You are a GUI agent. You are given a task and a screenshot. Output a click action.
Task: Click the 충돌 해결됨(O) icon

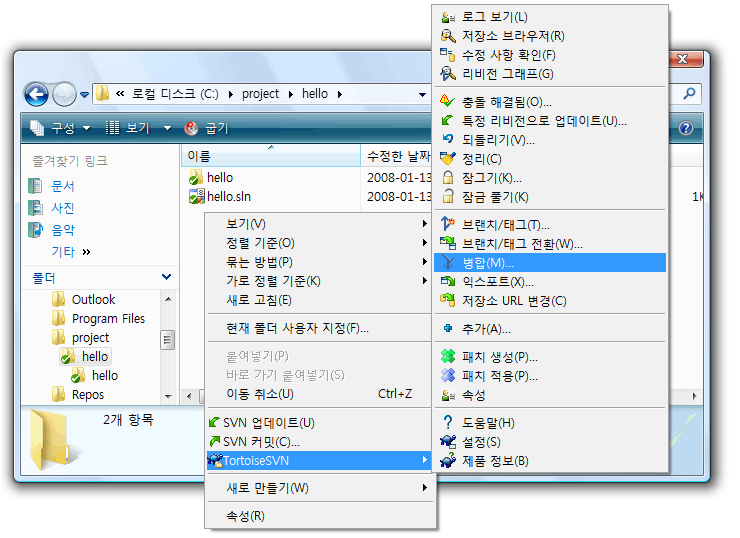coord(447,102)
